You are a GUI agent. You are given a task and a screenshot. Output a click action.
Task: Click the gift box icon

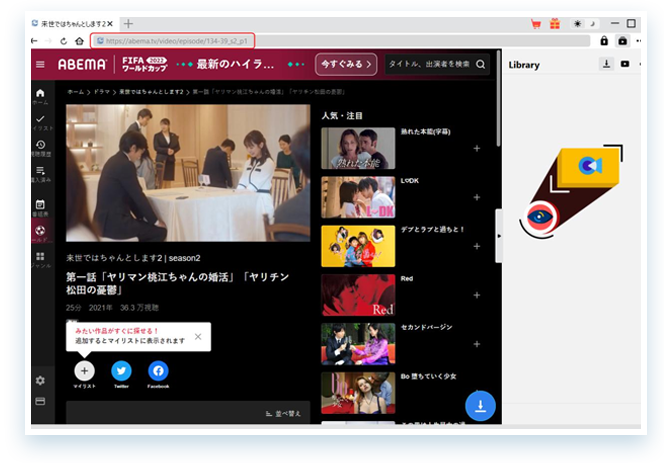tap(555, 24)
